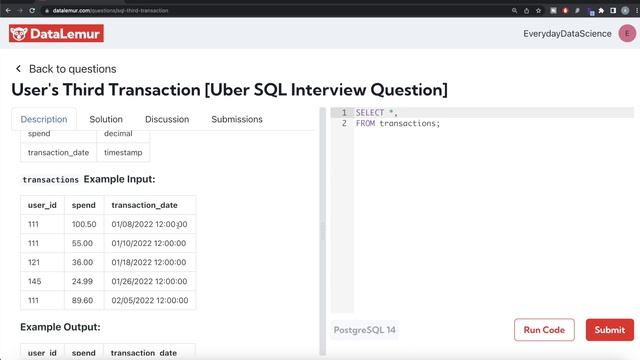Open the pink E user avatar
The width and height of the screenshot is (640, 360).
point(627,33)
